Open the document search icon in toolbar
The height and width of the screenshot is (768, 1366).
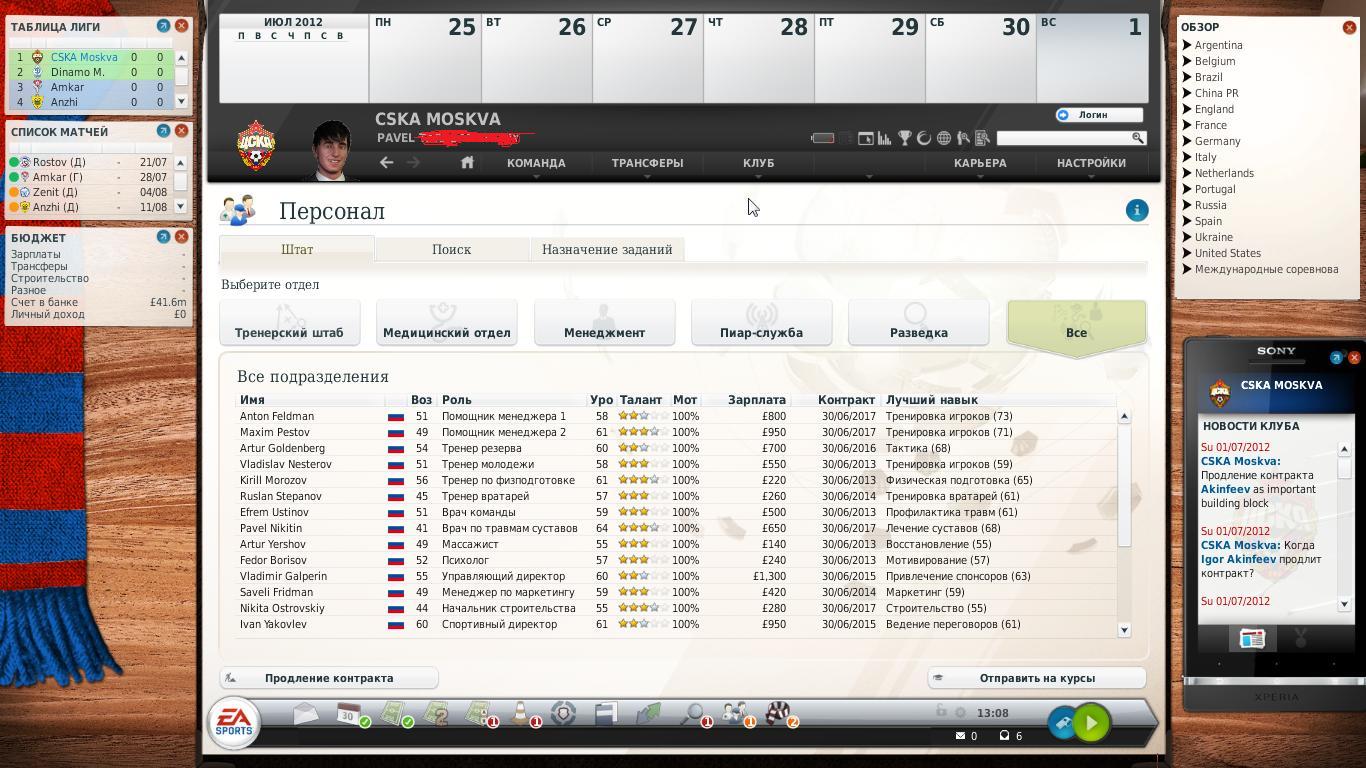coord(982,138)
